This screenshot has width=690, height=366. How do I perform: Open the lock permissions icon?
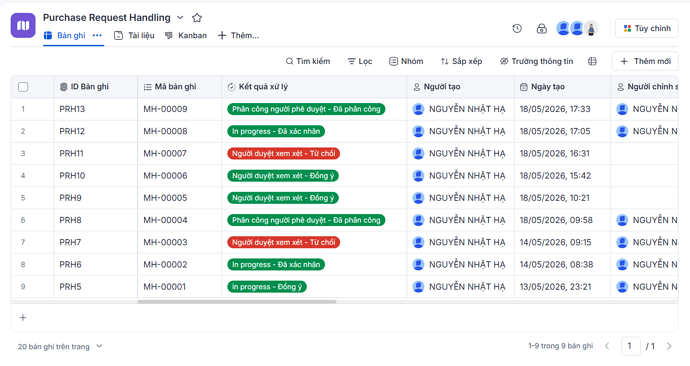(542, 29)
